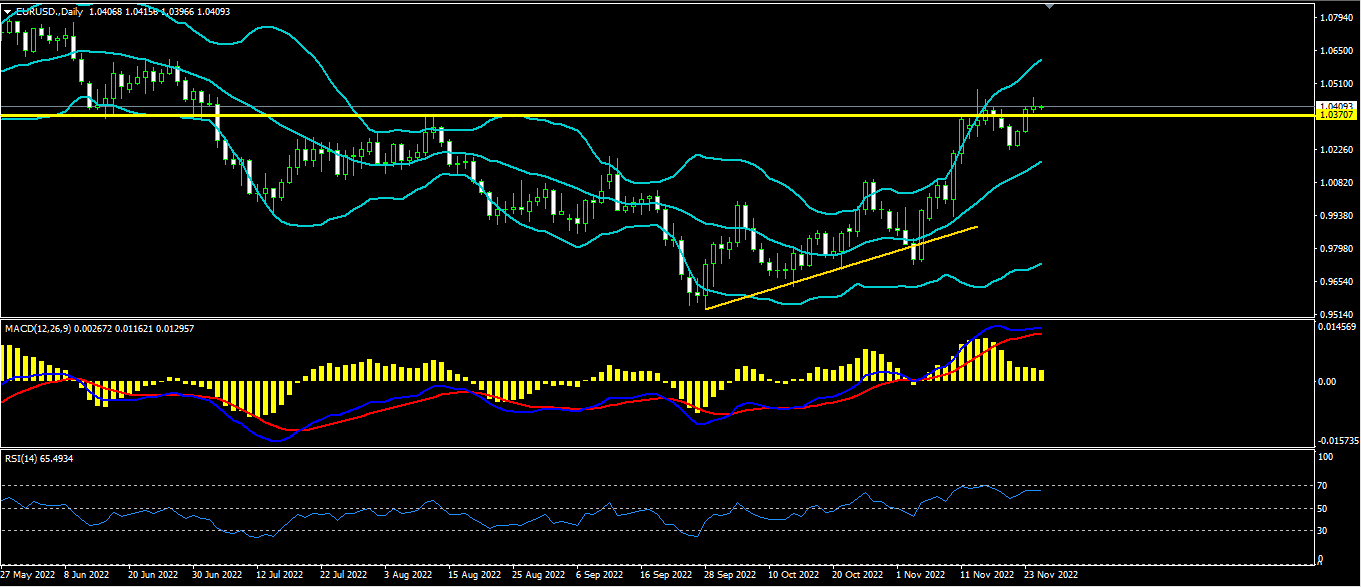Open the one-click trading arrow beside EURUSD
Screen dimensions: 1362x587
click(x=7, y=11)
